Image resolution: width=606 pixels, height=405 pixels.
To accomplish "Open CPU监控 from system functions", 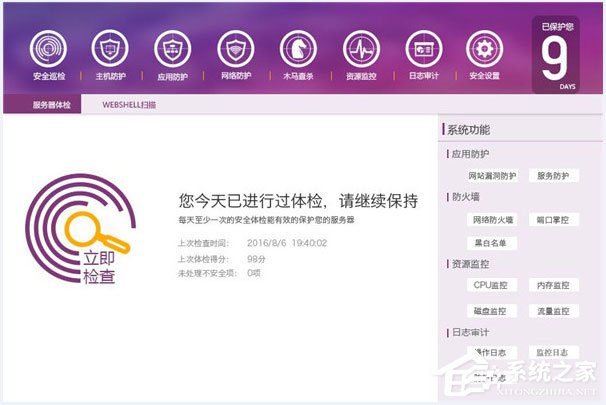I will (492, 285).
